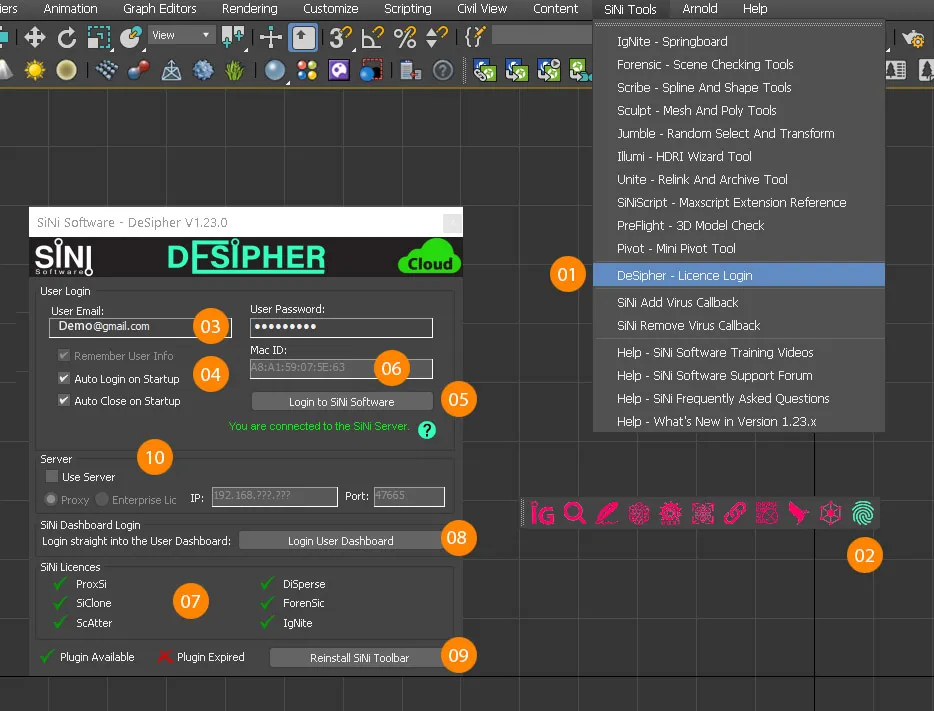Click the IgNite IG icon in SiNi toolbar
Viewport: 934px width, 711px height.
point(542,513)
